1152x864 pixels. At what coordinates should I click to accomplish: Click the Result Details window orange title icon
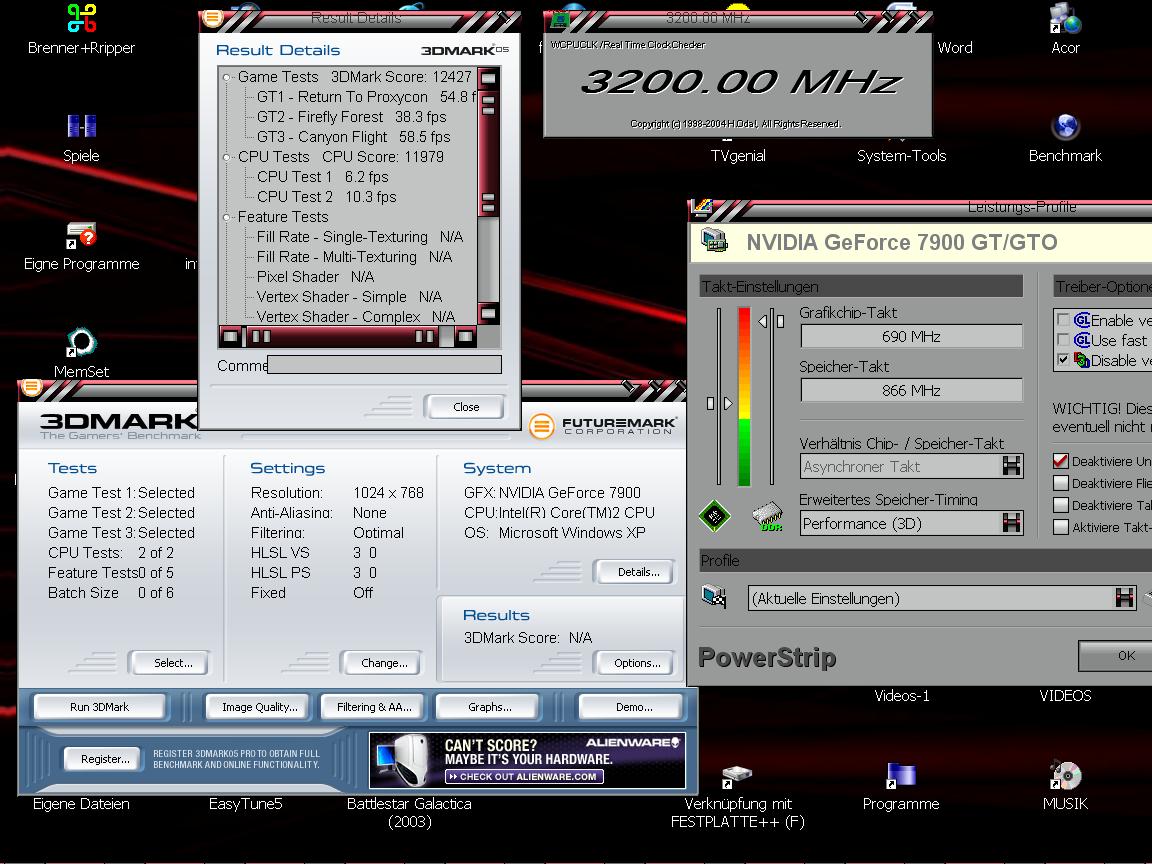[x=212, y=18]
